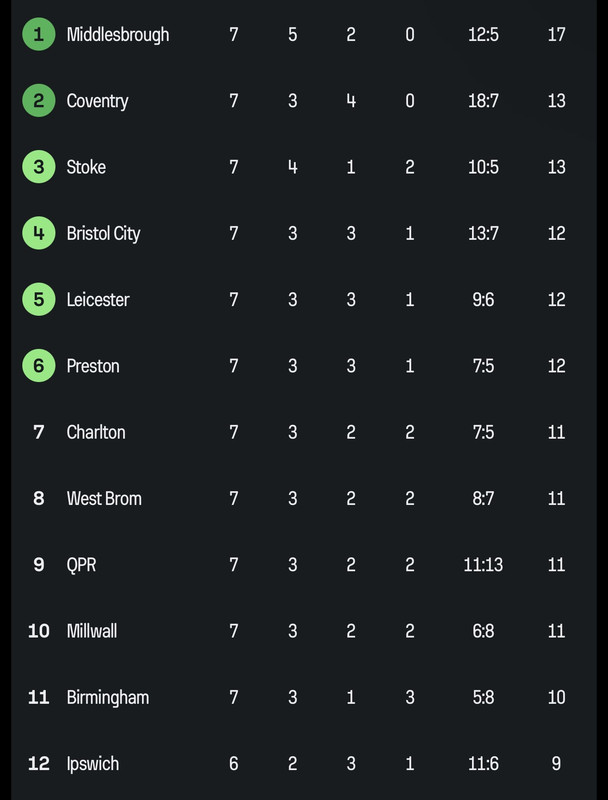Image resolution: width=608 pixels, height=800 pixels.
Task: Click Ipswich in twelfth place
Action: (x=93, y=764)
